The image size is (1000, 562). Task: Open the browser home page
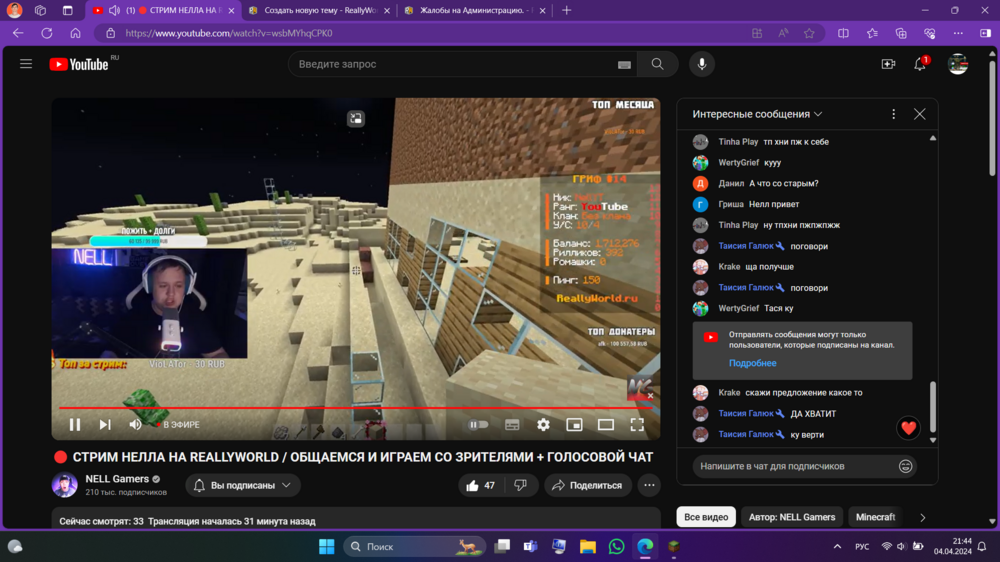click(75, 33)
